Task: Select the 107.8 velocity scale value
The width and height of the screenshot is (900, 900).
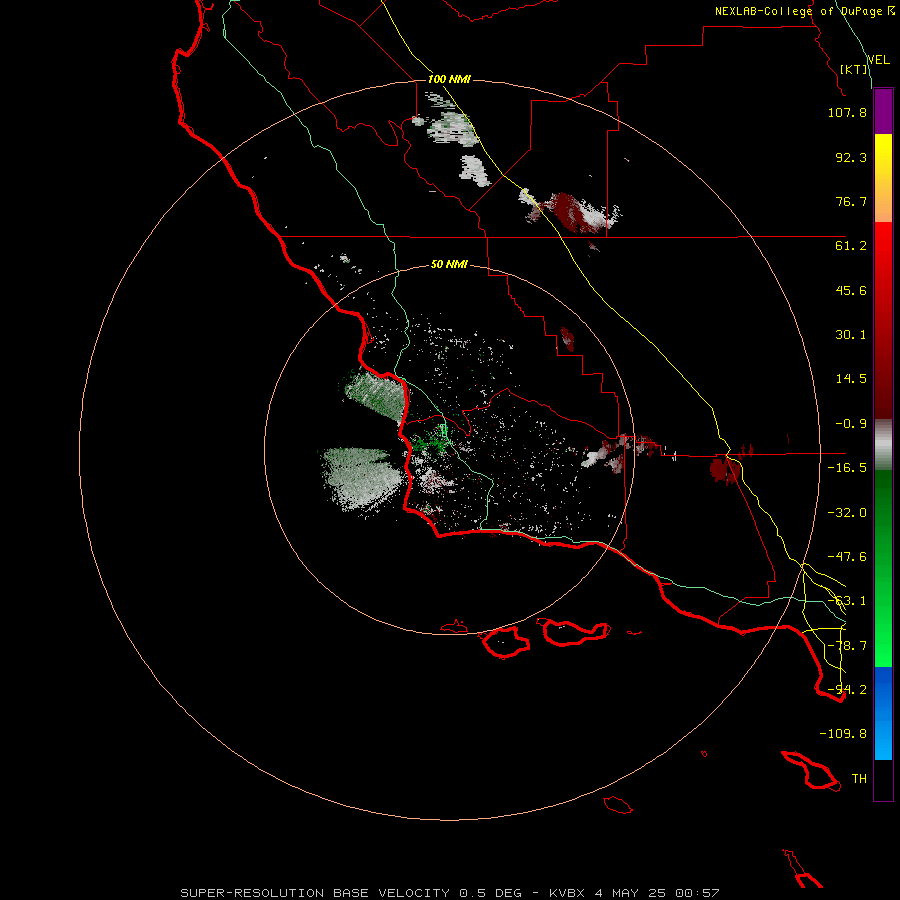Action: 847,112
